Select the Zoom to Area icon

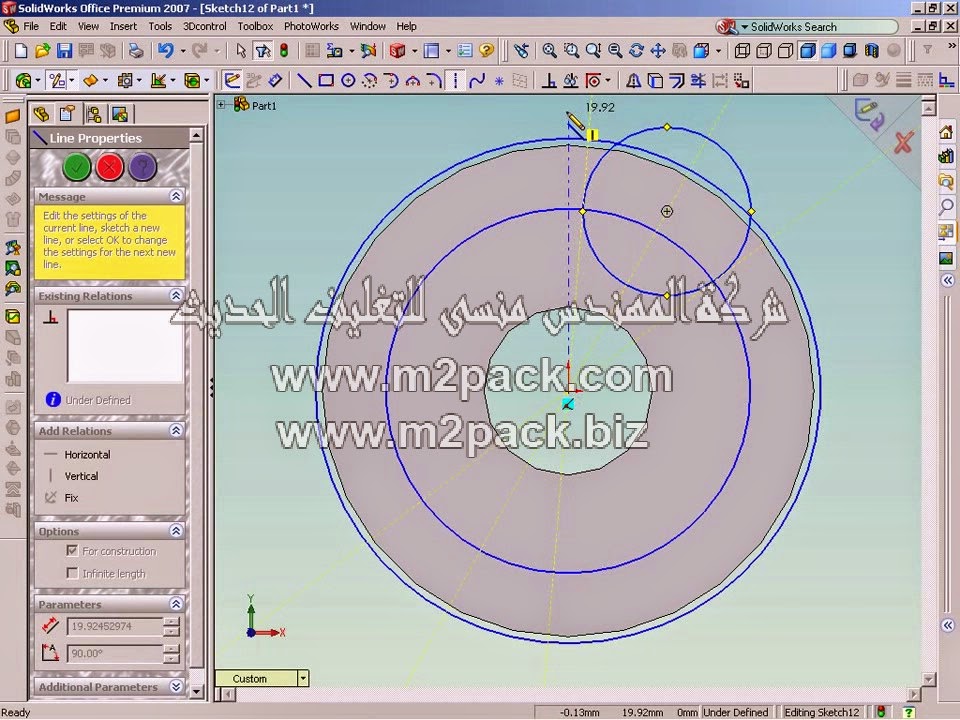pos(571,50)
